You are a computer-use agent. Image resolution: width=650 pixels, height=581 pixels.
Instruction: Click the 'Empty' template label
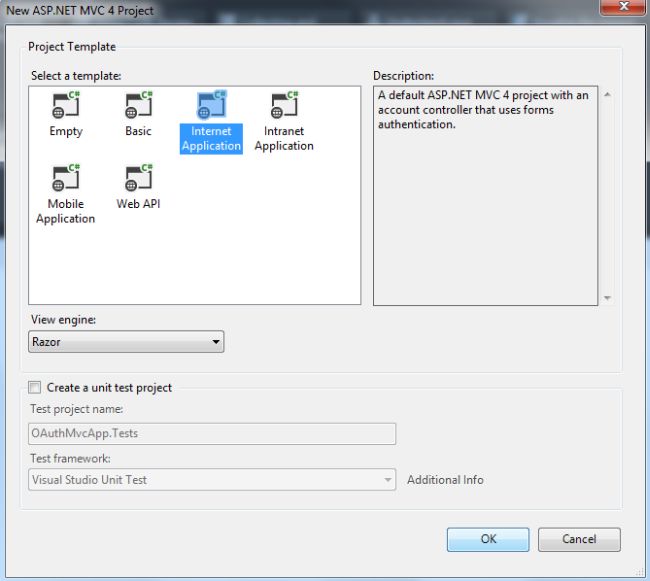tap(66, 131)
